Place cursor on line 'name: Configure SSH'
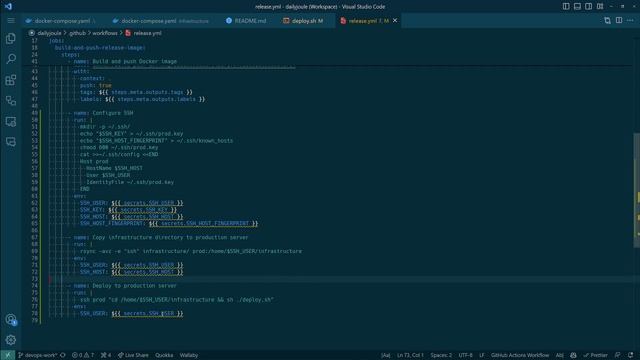640x360 pixels. coord(103,113)
